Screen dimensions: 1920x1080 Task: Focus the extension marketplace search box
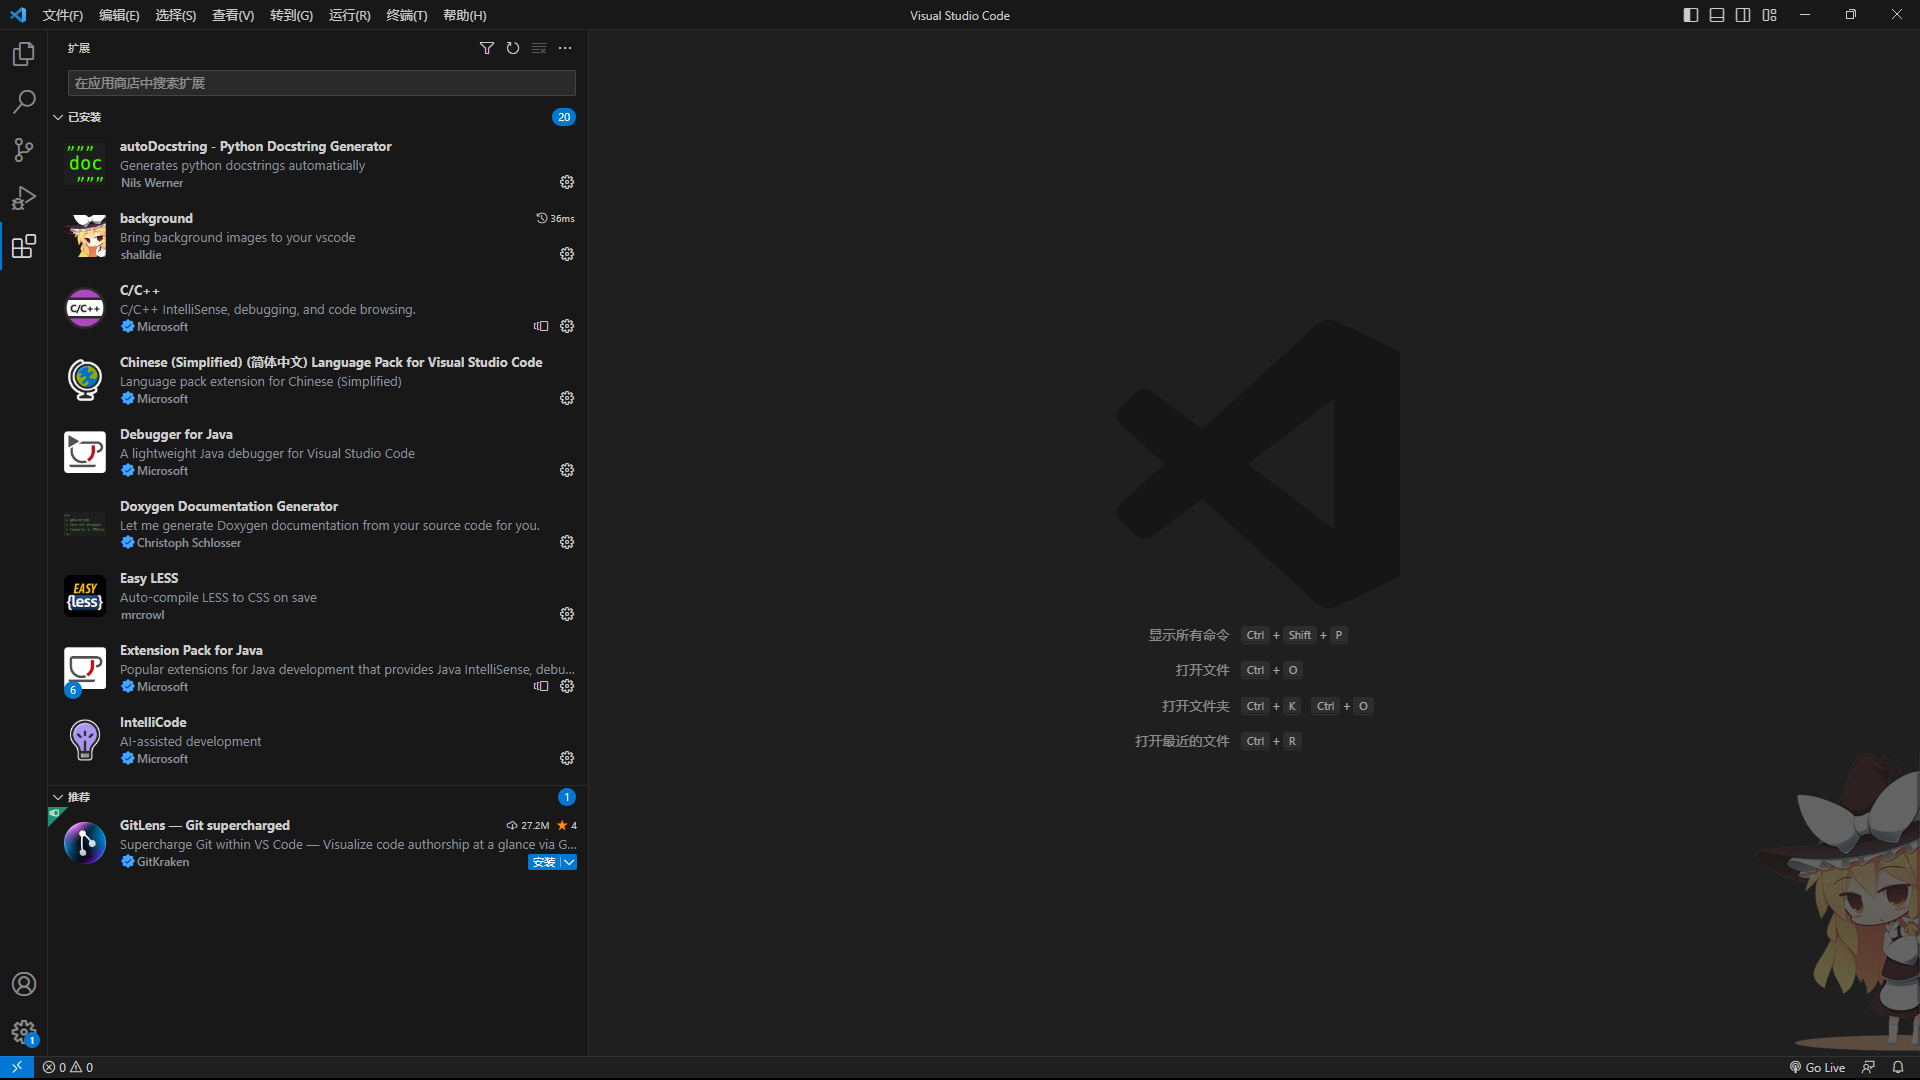321,83
